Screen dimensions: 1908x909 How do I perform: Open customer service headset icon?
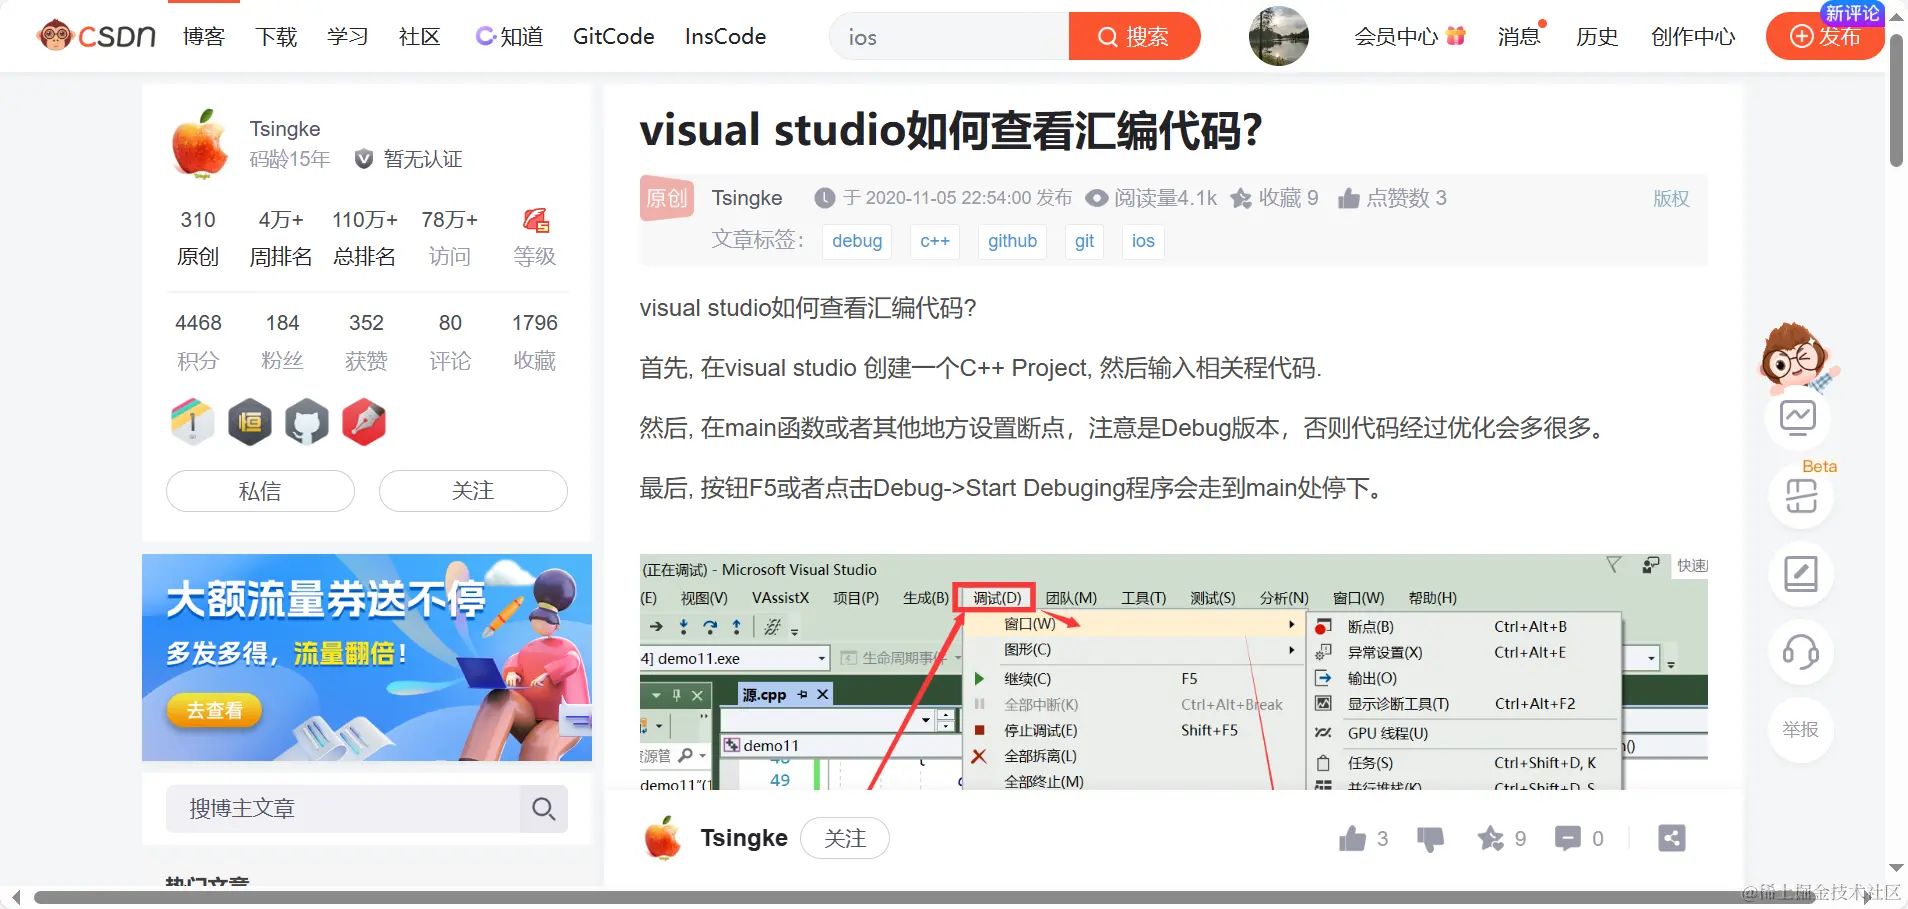coord(1801,652)
